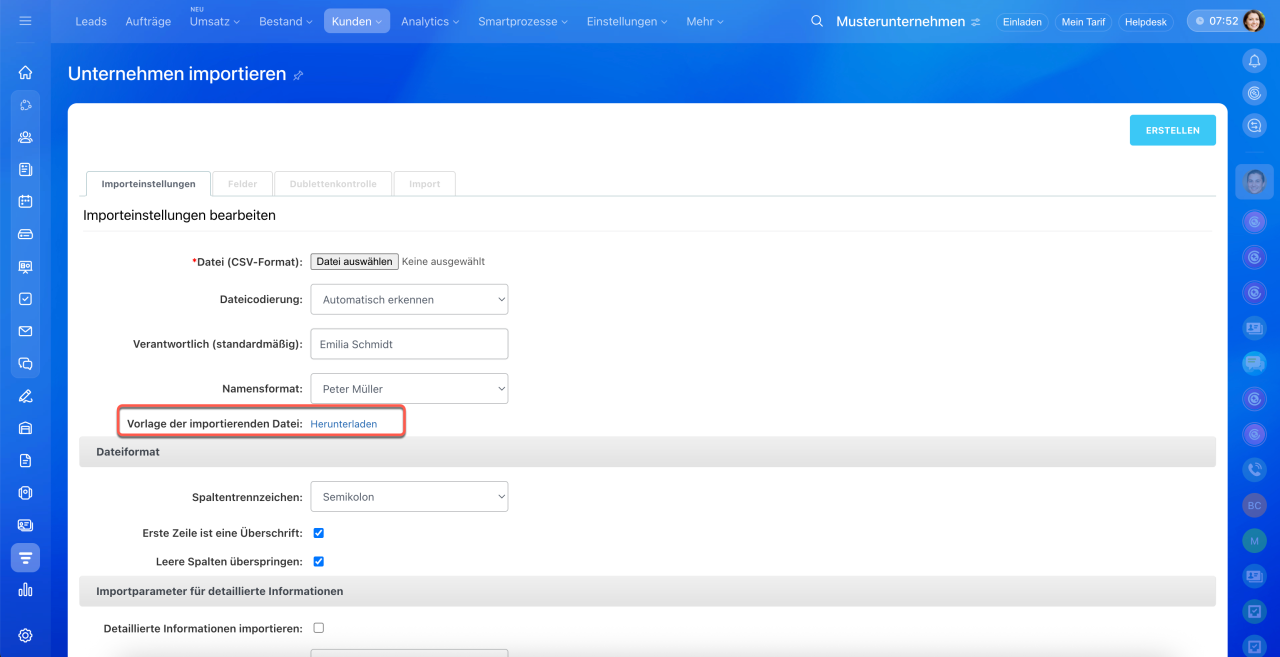Viewport: 1280px width, 657px height.
Task: Open the notifications bell icon
Action: 1254,61
